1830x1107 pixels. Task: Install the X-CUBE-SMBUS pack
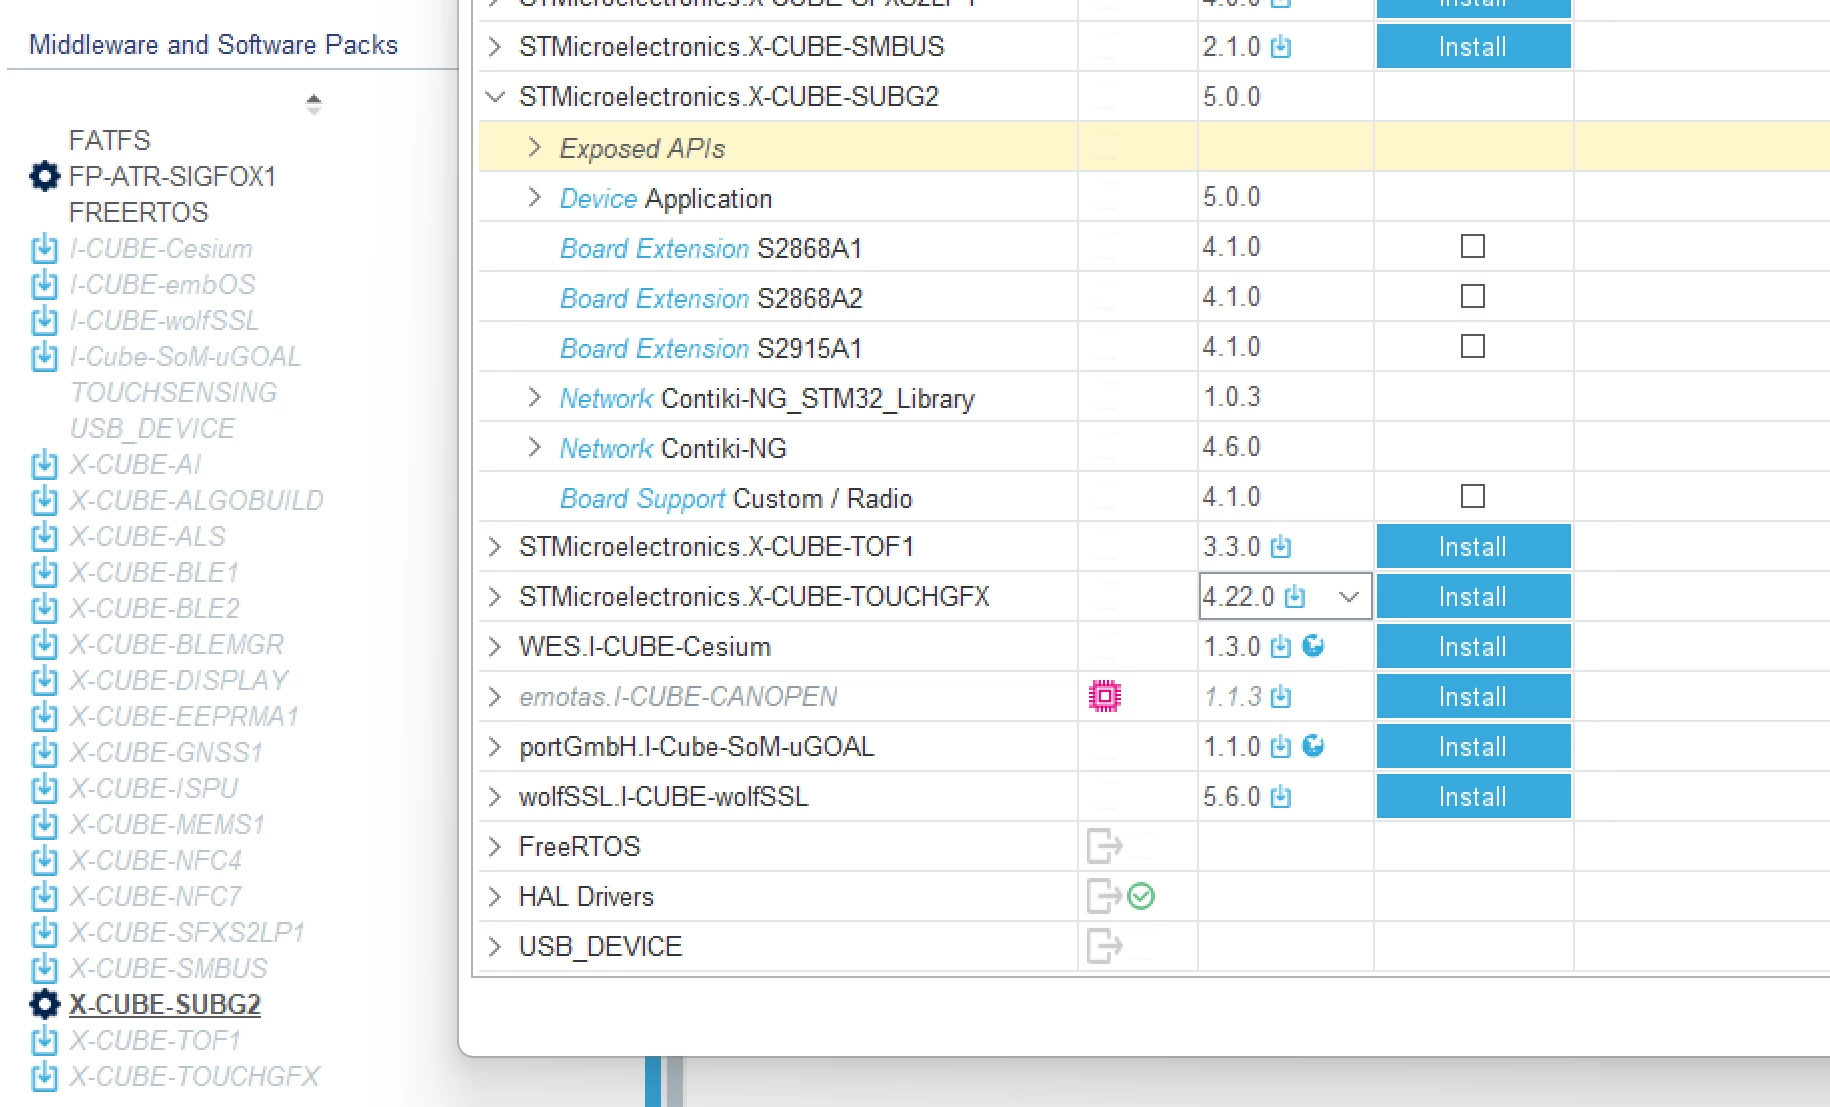(1473, 47)
